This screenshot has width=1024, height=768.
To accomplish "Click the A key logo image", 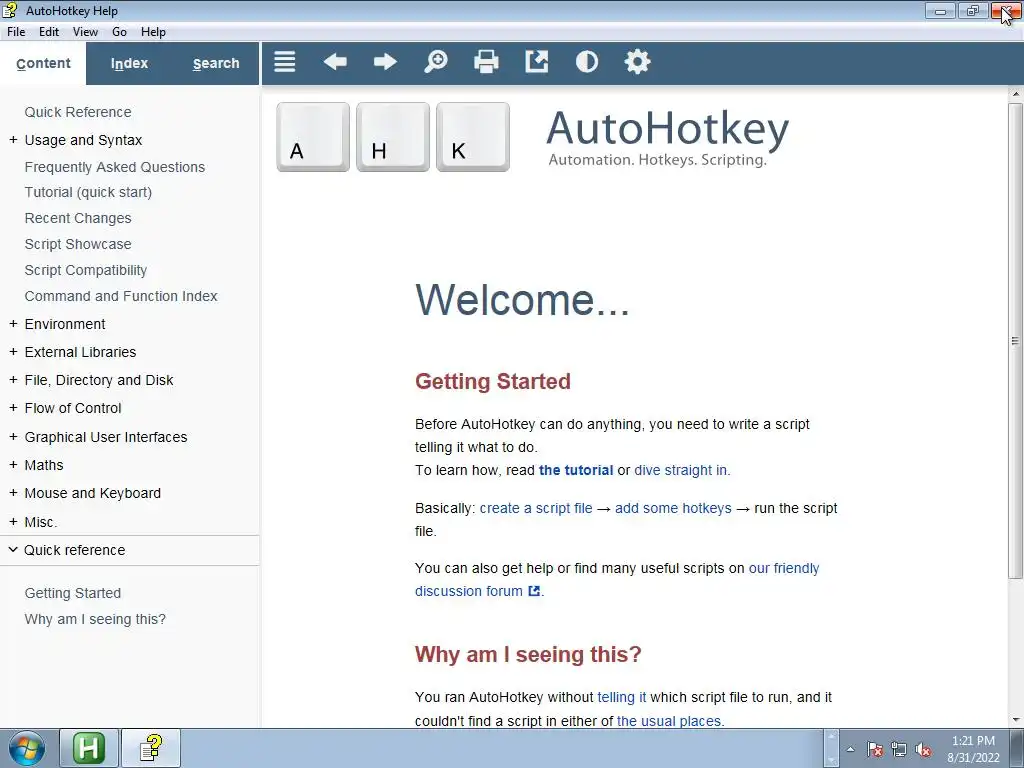I will [x=313, y=137].
